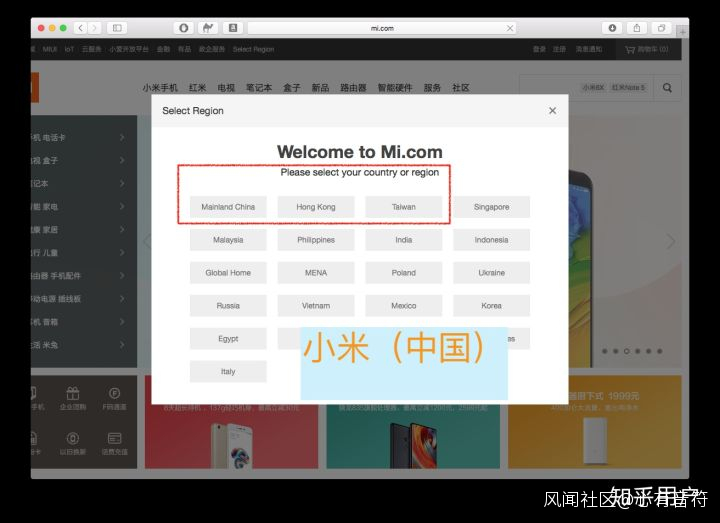Viewport: 720px width, 523px height.
Task: Select Malaysia region
Action: (228, 240)
